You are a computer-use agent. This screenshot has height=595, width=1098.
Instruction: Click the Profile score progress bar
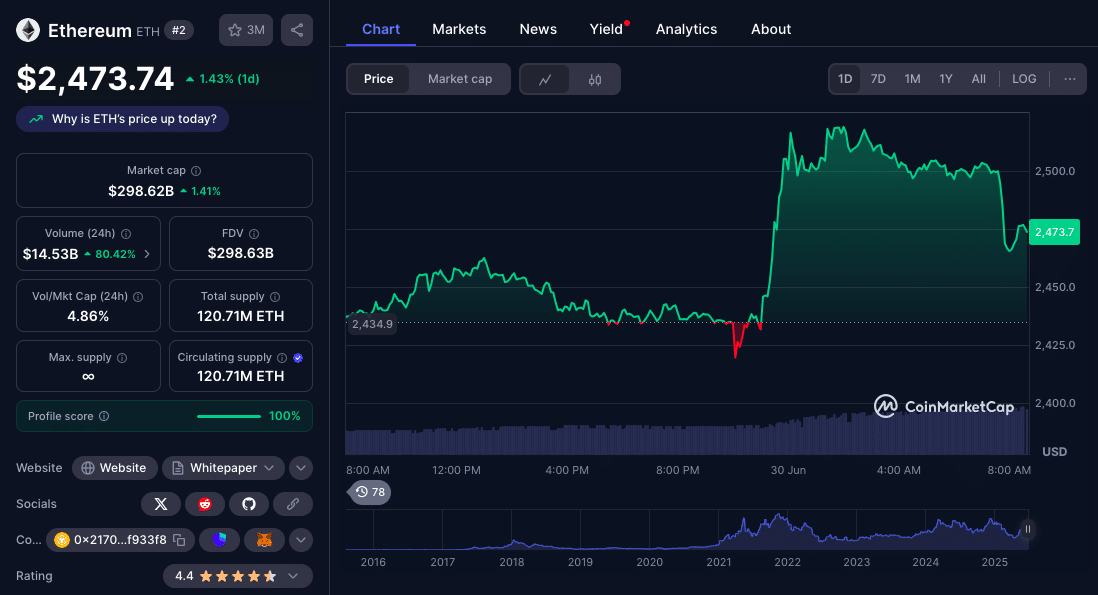pos(229,416)
